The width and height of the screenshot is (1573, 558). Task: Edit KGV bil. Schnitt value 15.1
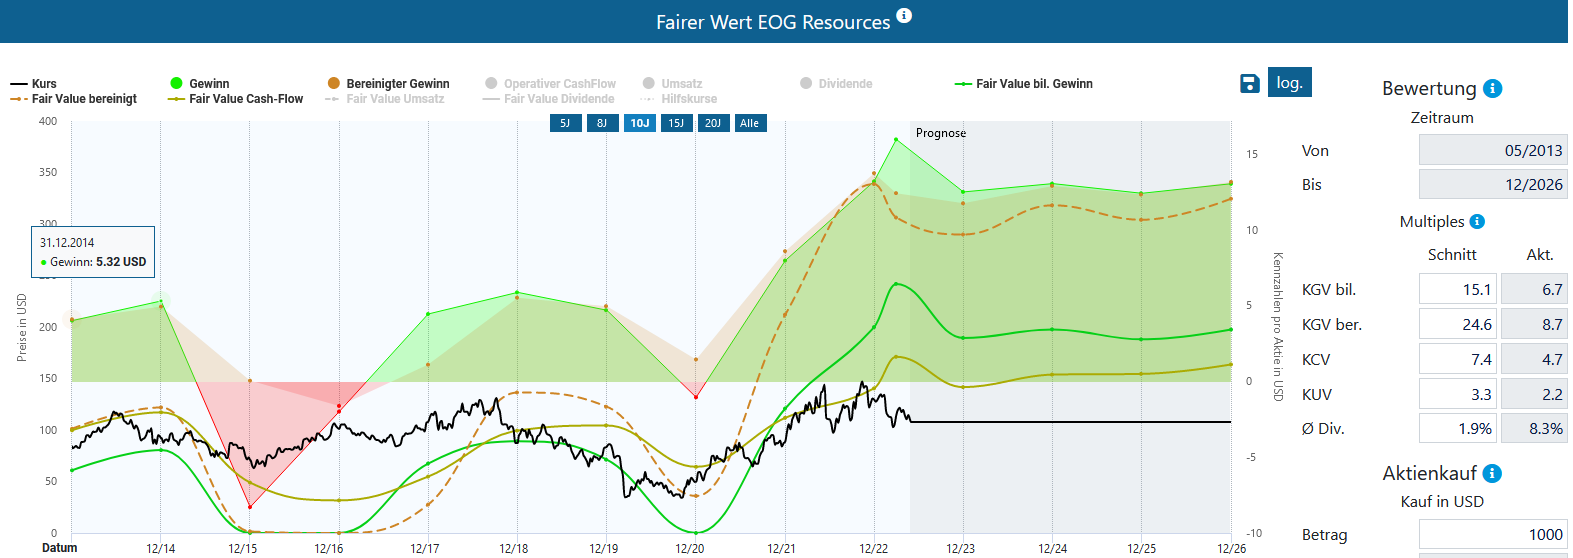[1458, 289]
